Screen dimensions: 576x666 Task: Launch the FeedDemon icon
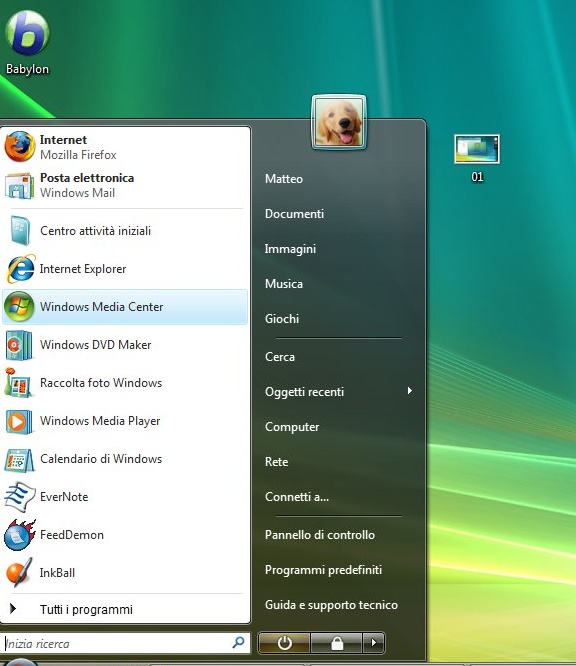(x=19, y=535)
